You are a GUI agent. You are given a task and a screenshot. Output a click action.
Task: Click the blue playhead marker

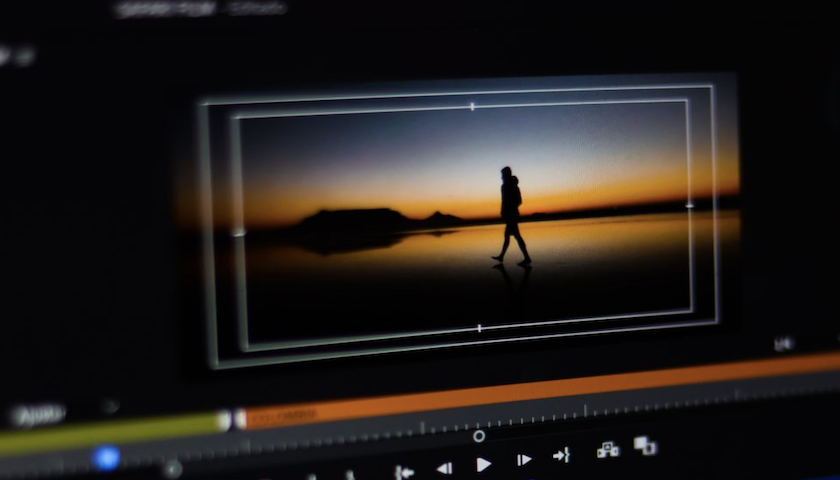click(x=106, y=459)
